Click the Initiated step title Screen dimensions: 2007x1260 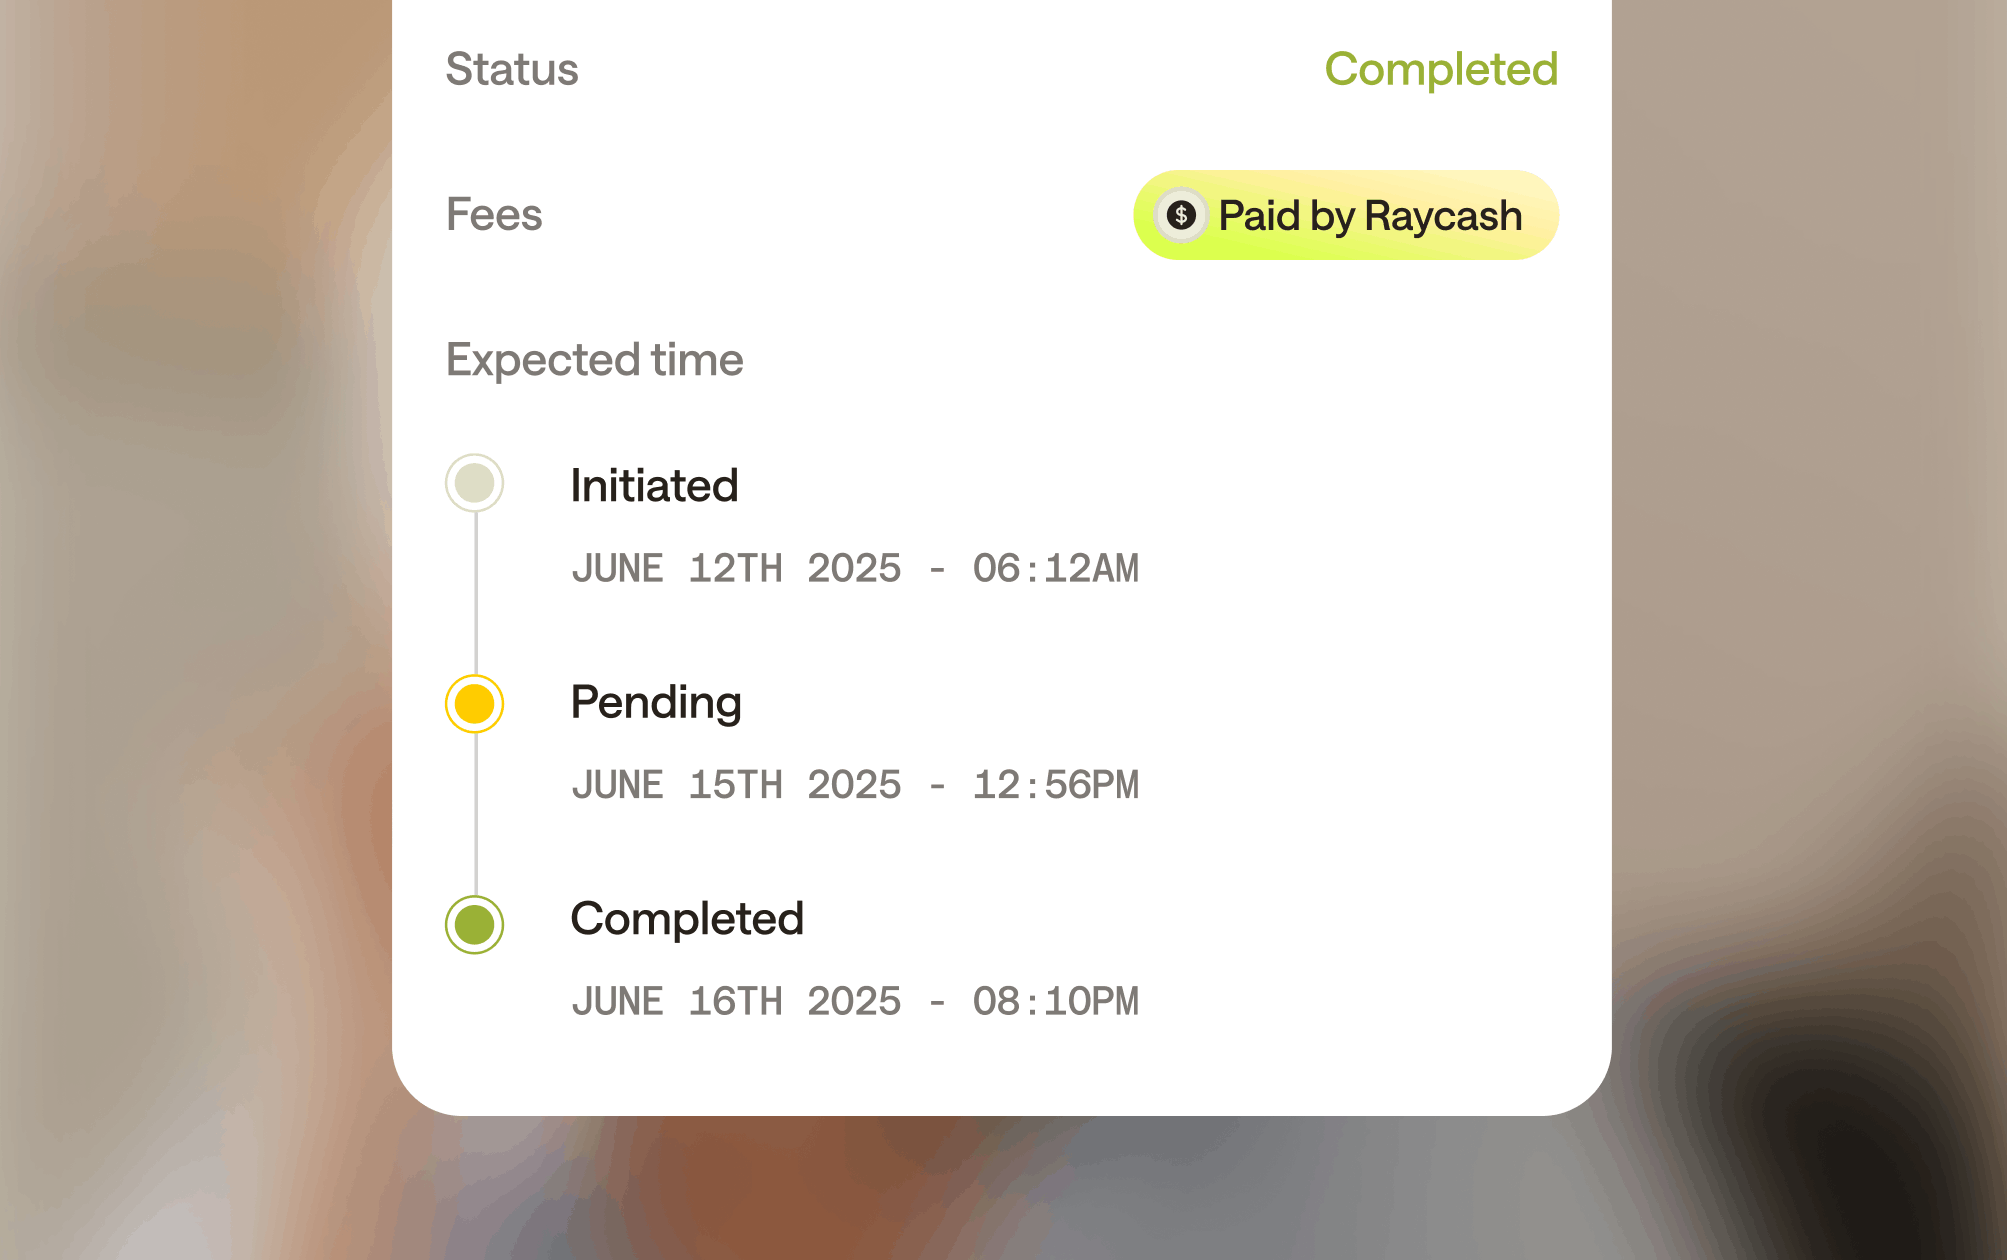click(x=654, y=486)
